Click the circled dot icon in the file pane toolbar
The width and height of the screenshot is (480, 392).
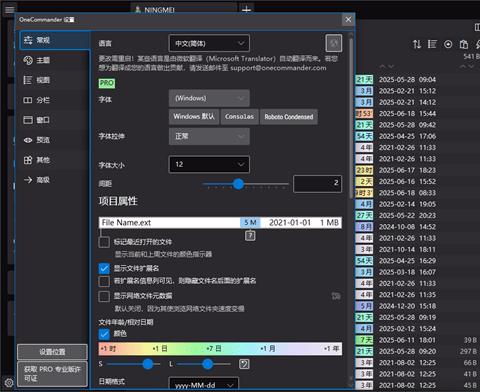(x=448, y=44)
